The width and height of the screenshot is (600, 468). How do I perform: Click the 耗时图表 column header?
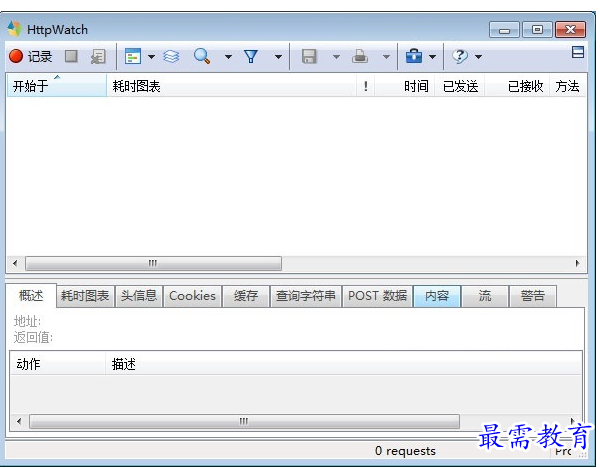232,86
